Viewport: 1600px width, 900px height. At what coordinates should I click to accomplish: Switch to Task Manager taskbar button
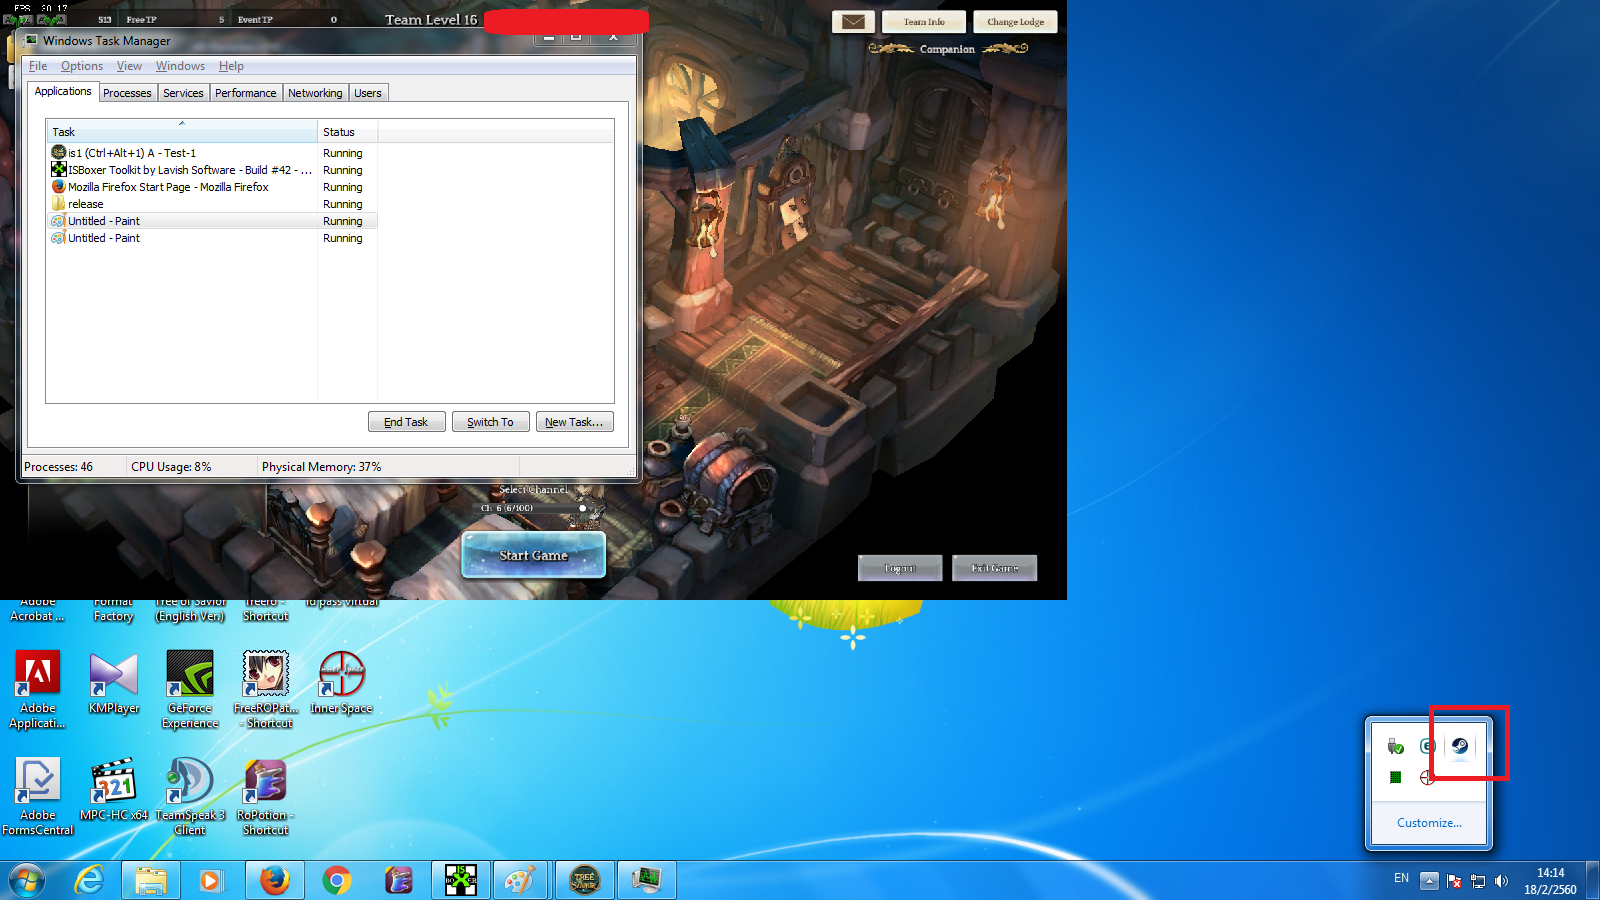tap(647, 881)
